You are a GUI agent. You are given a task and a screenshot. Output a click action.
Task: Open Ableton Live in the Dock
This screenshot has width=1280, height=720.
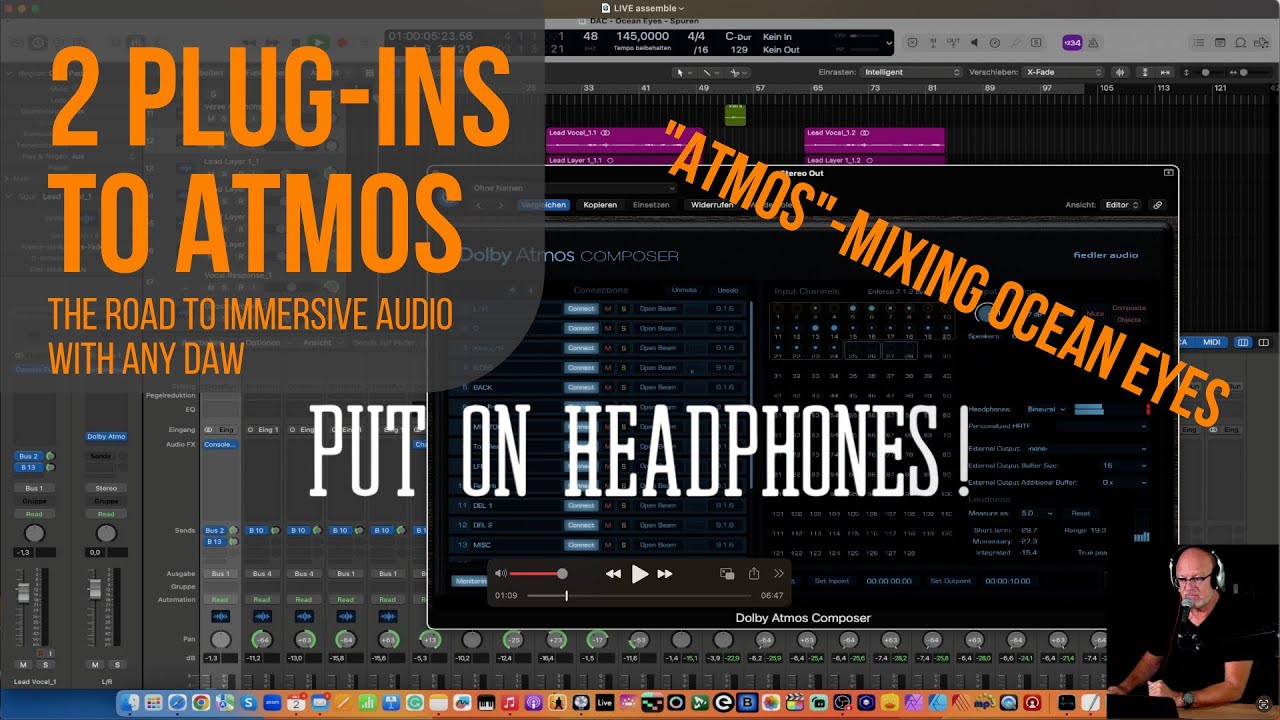[x=604, y=704]
